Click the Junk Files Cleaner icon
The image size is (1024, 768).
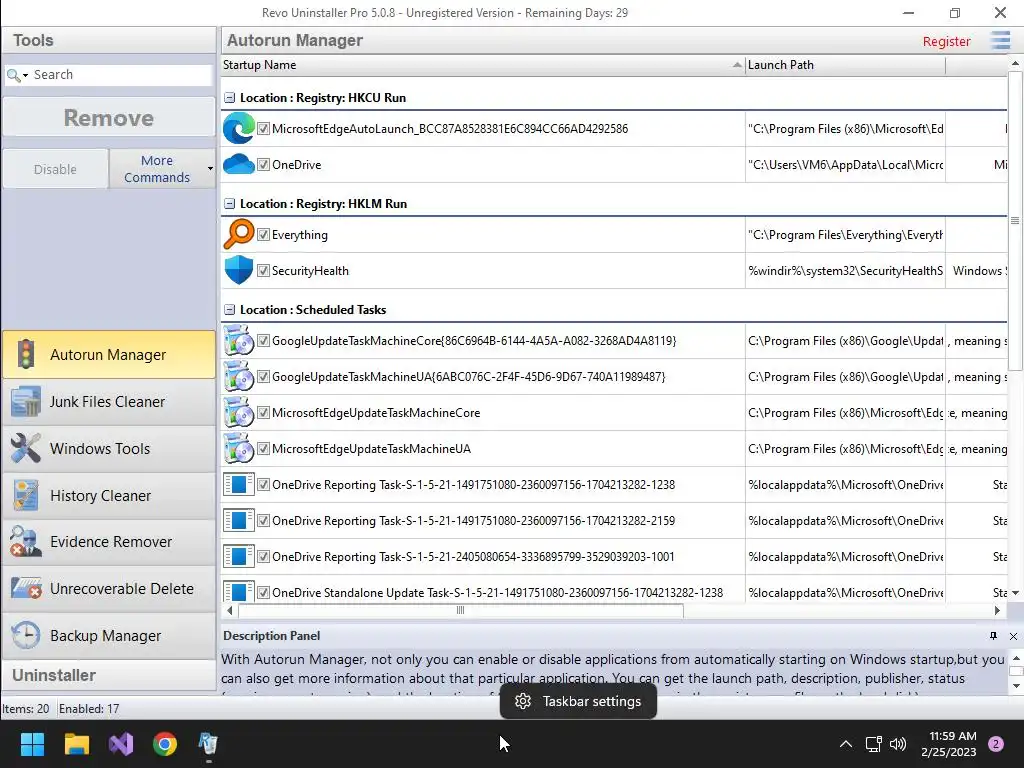[x=26, y=401]
